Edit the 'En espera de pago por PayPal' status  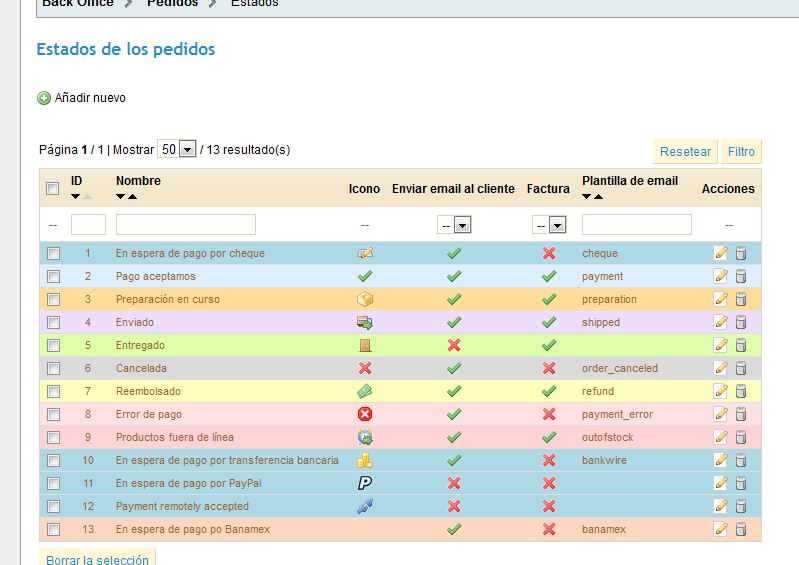[721, 483]
